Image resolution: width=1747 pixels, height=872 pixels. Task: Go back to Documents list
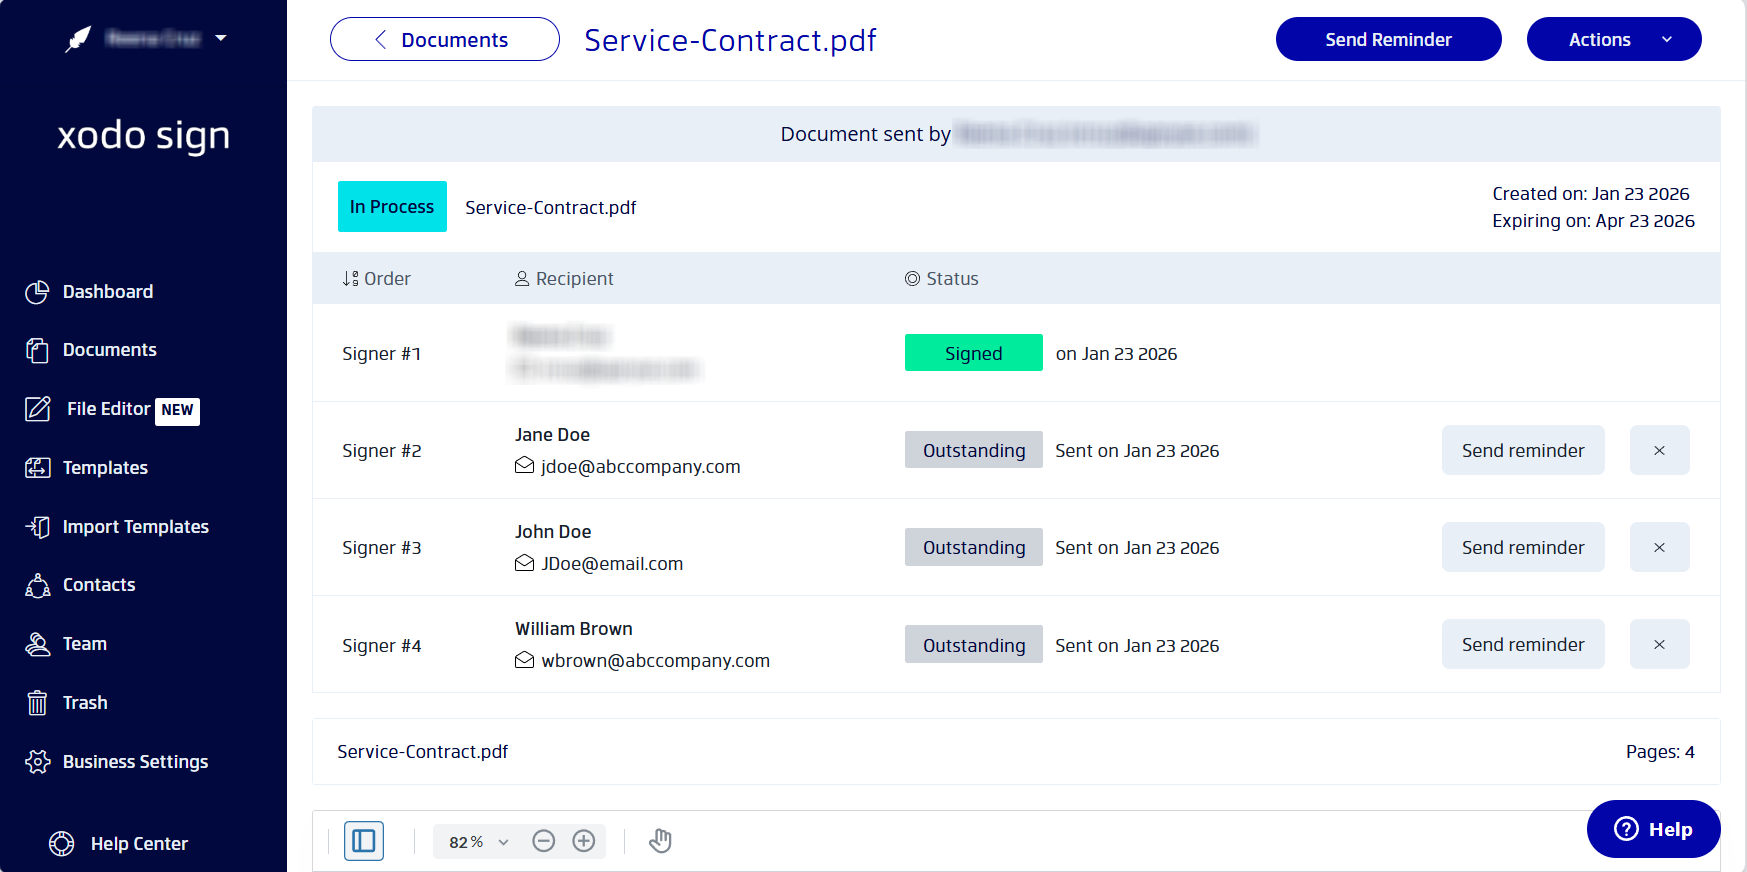coord(445,39)
